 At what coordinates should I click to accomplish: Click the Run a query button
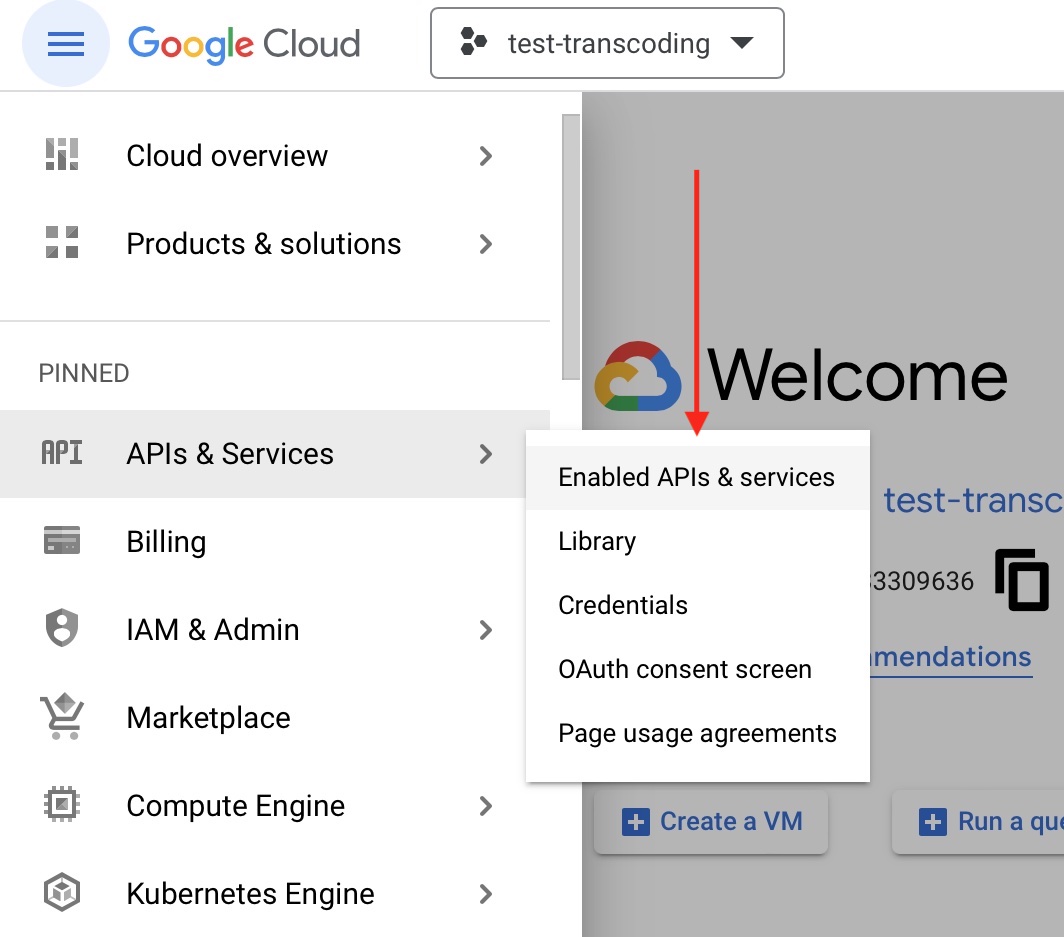point(978,822)
